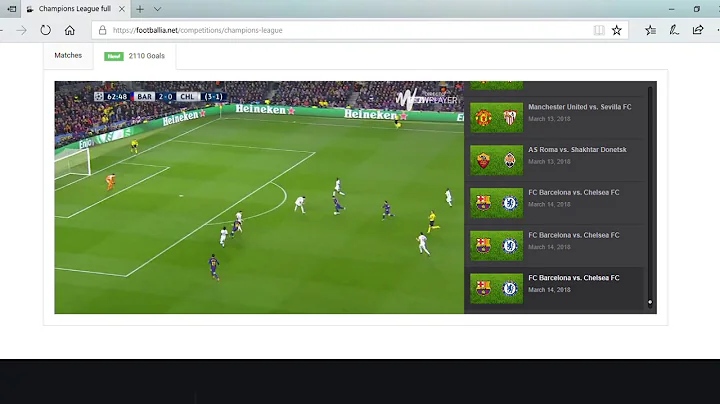Click the padlock site info icon

(x=102, y=30)
